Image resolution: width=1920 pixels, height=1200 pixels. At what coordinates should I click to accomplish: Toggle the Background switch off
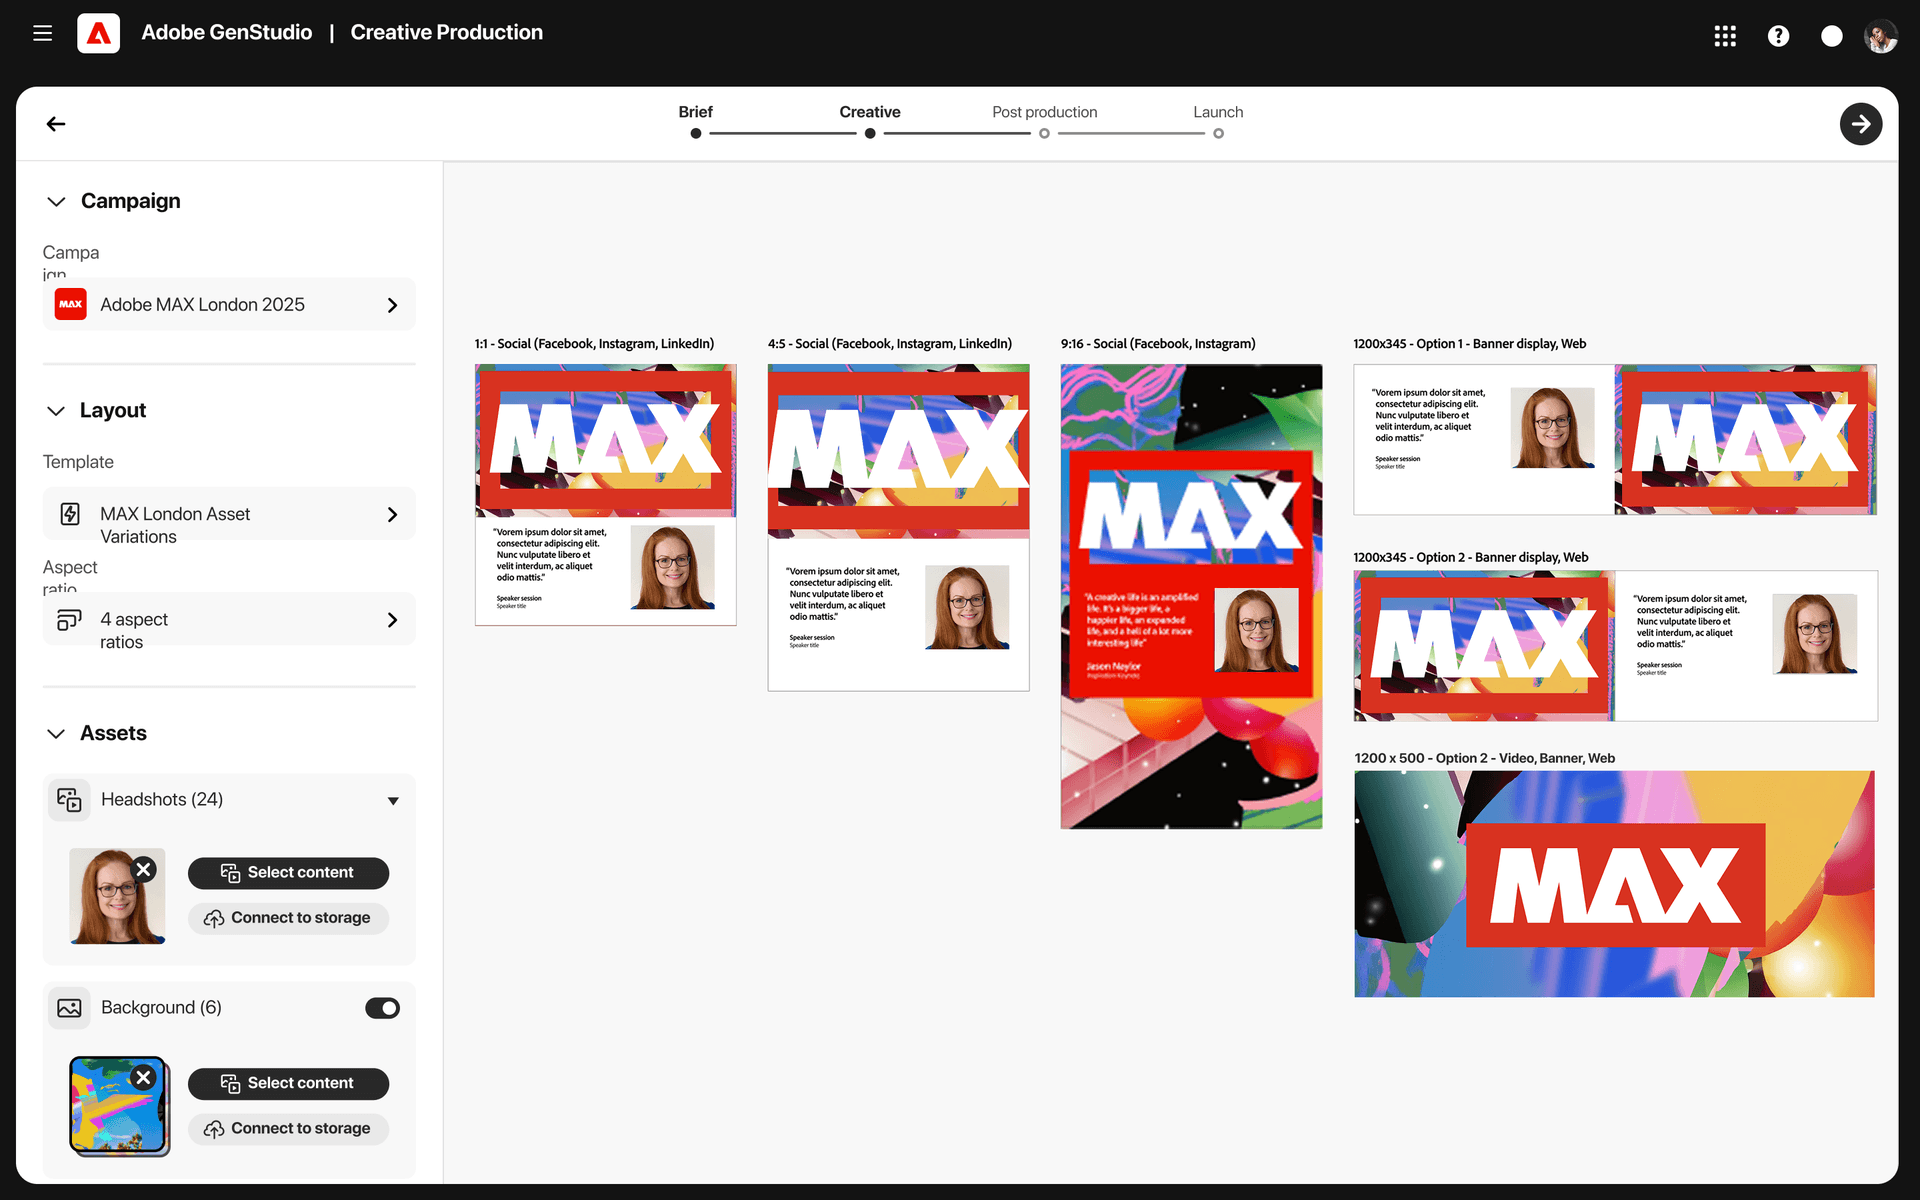(382, 1008)
